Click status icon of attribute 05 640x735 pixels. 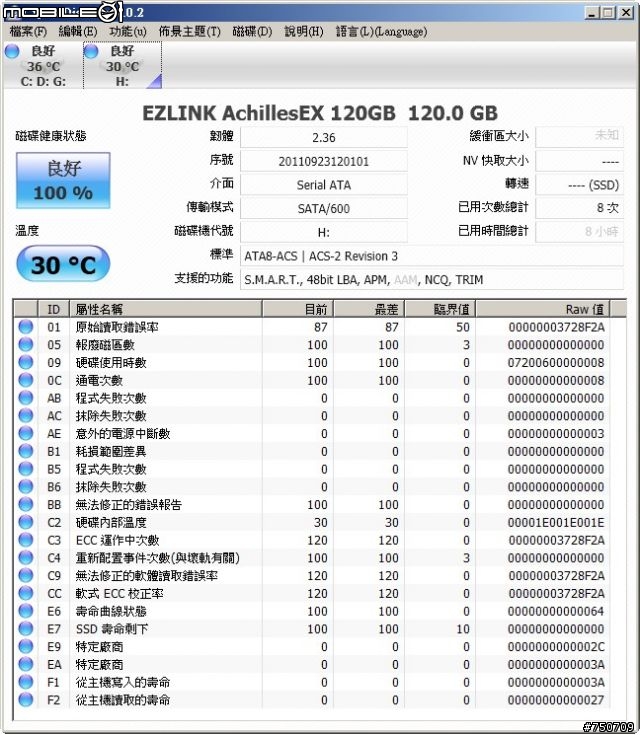[x=26, y=345]
